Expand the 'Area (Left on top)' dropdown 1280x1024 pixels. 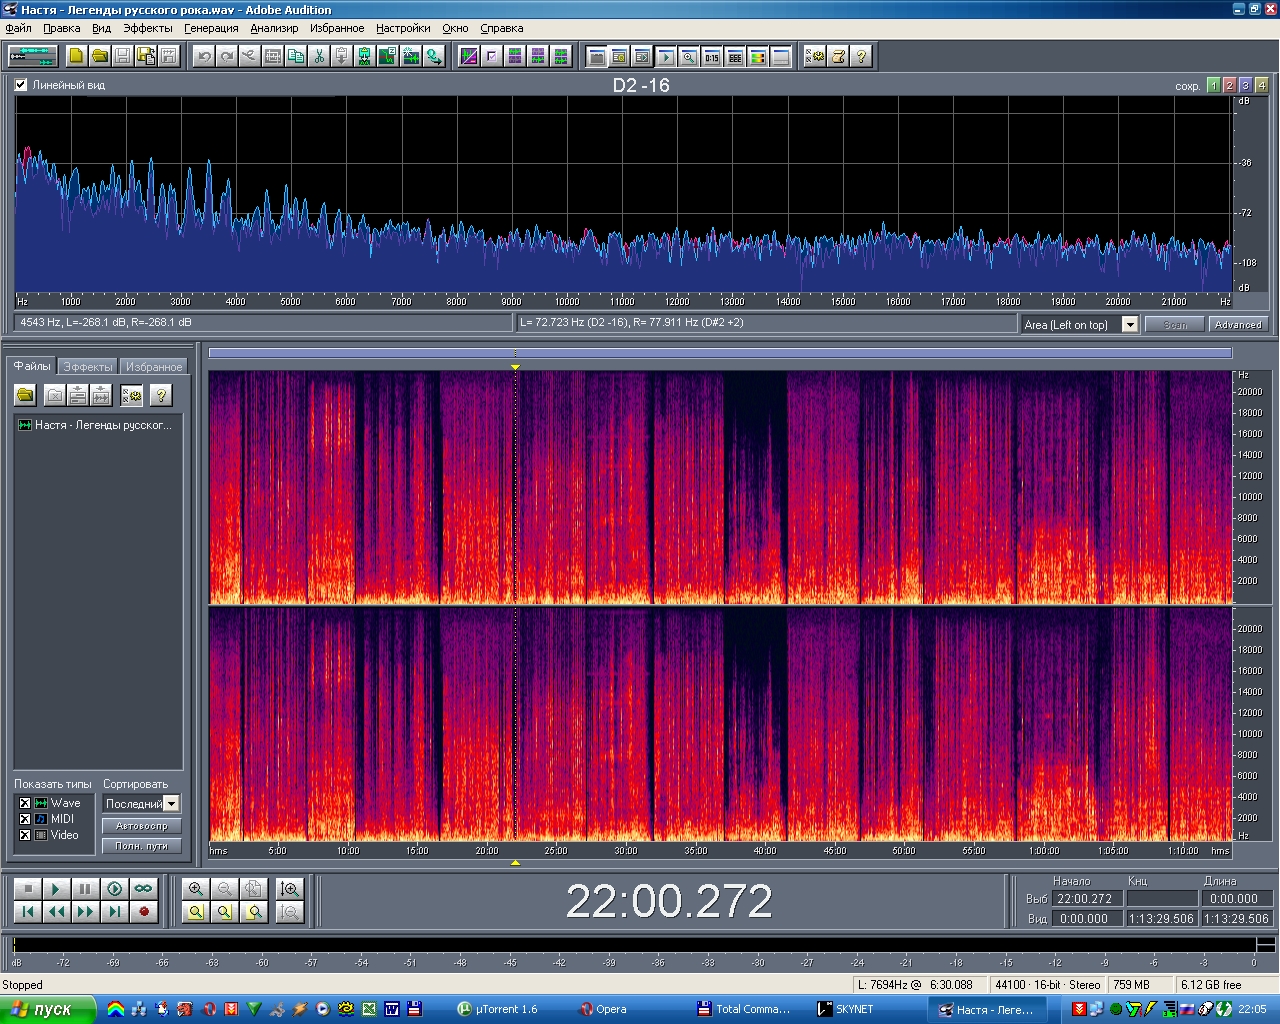1129,324
